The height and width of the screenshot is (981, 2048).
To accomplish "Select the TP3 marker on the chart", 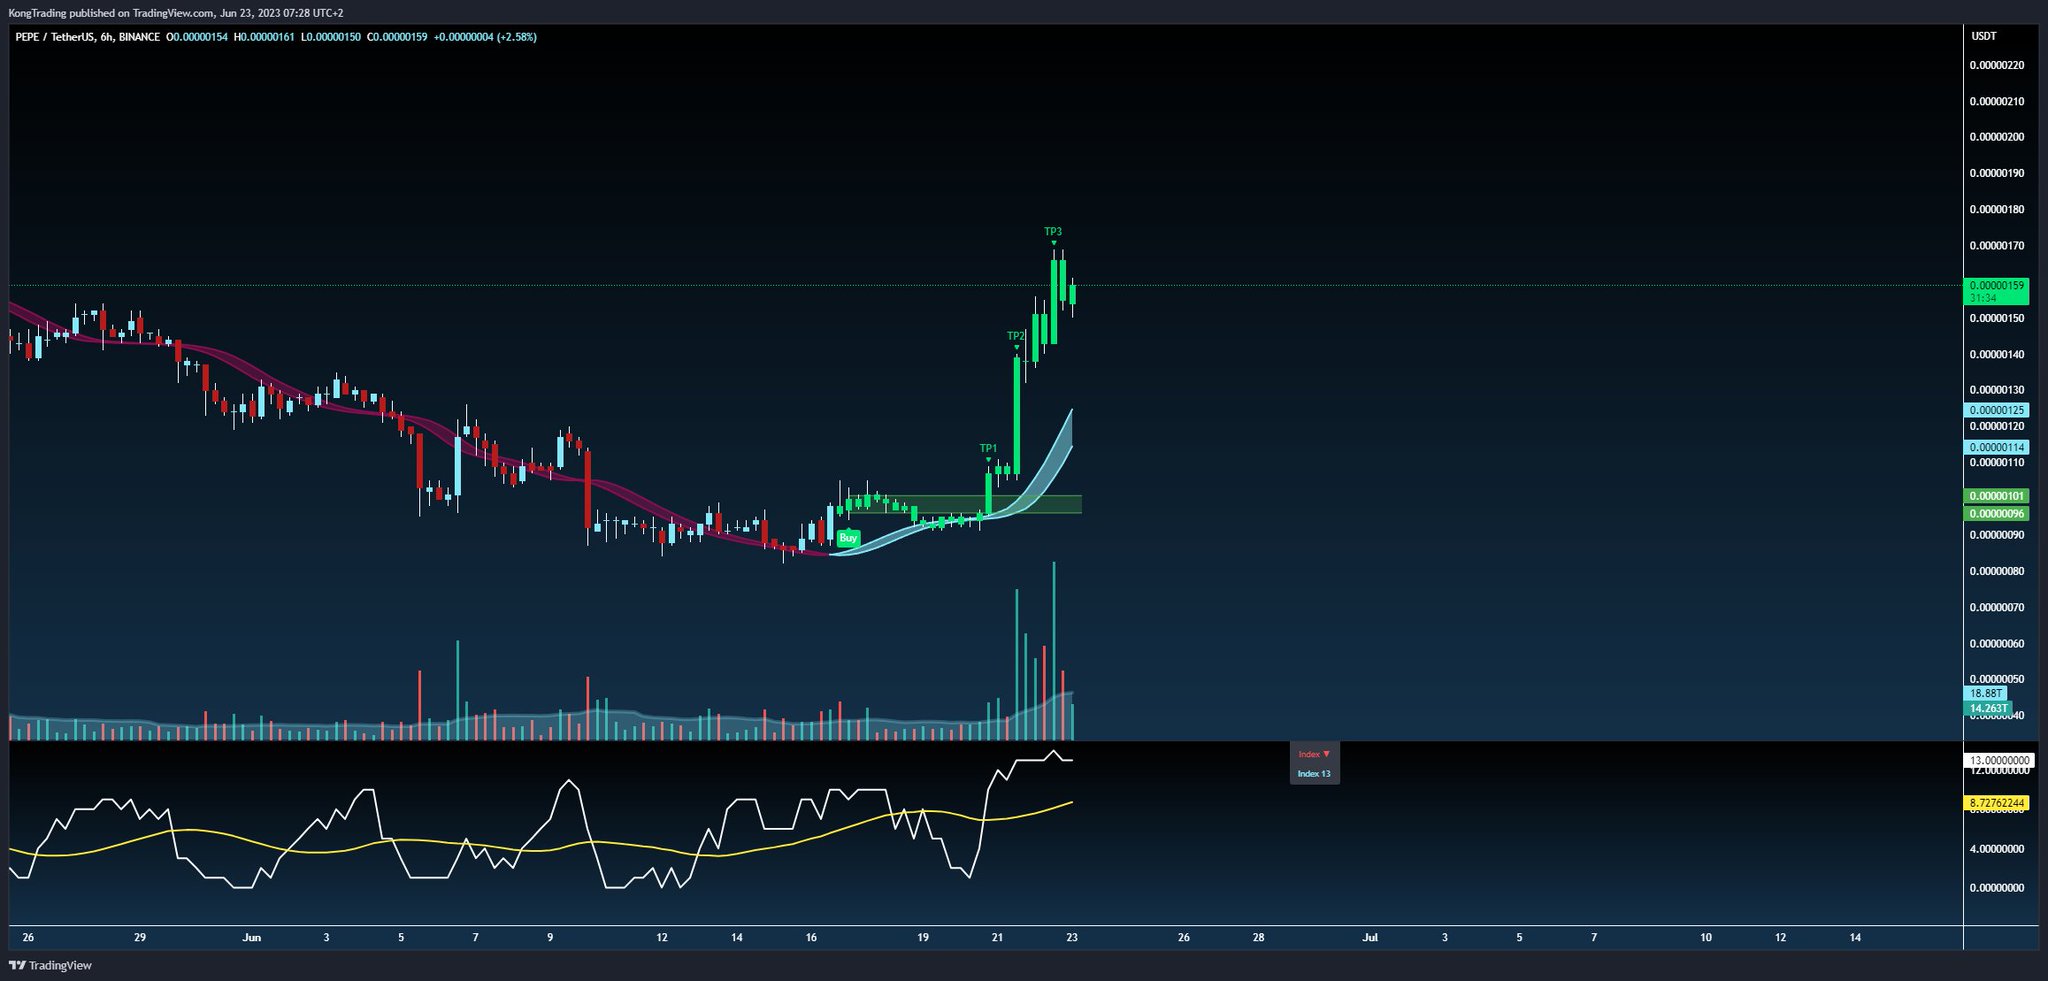I will pos(1053,232).
